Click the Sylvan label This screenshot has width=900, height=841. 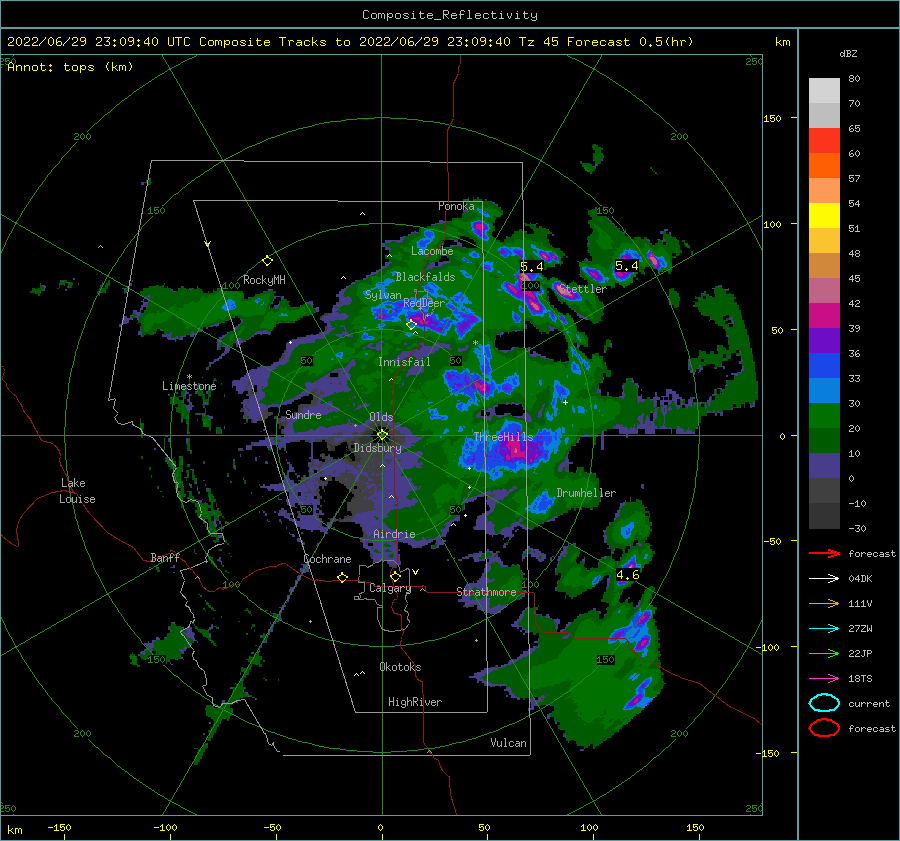pyautogui.click(x=383, y=295)
